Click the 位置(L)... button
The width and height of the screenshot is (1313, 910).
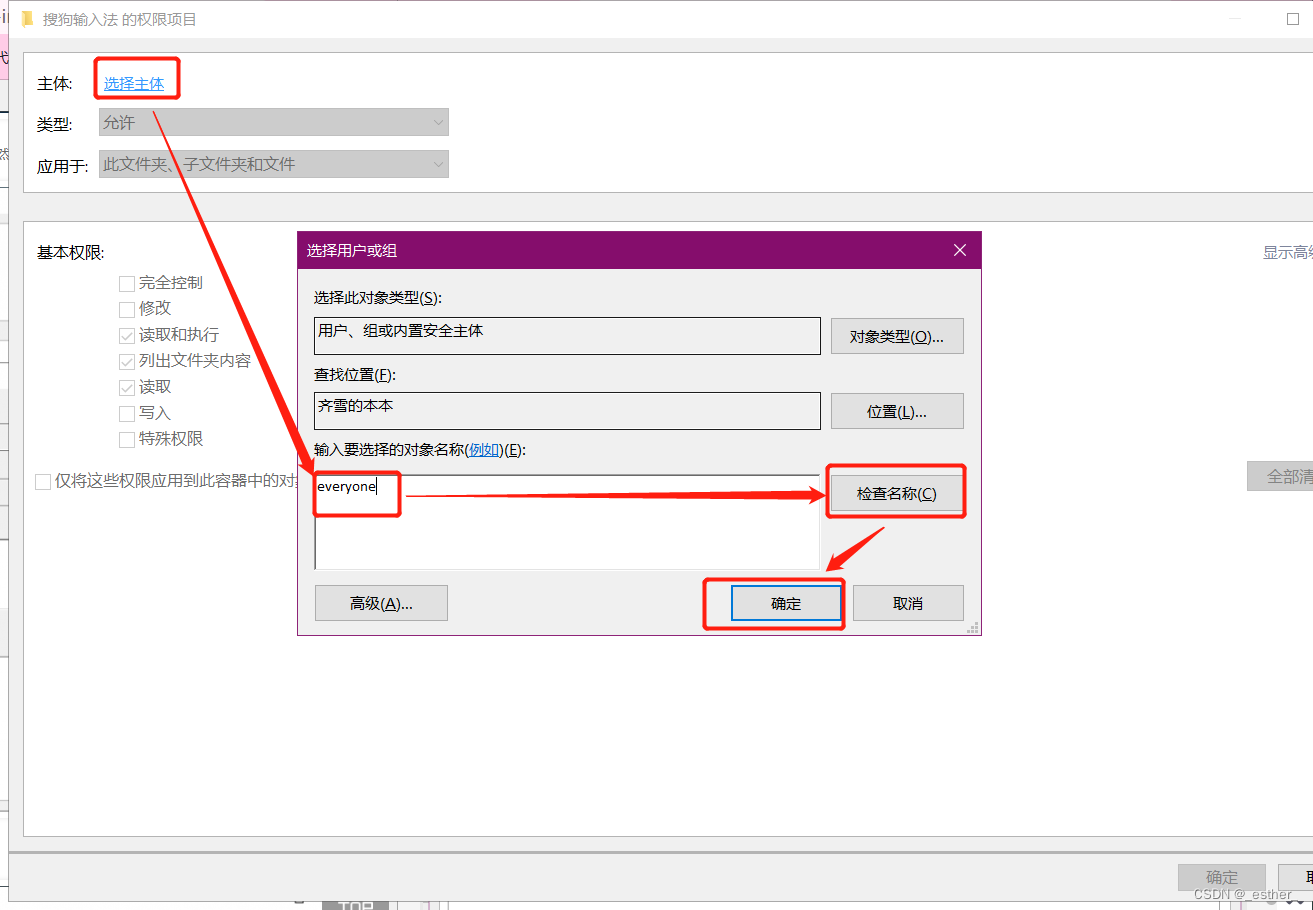(x=897, y=411)
